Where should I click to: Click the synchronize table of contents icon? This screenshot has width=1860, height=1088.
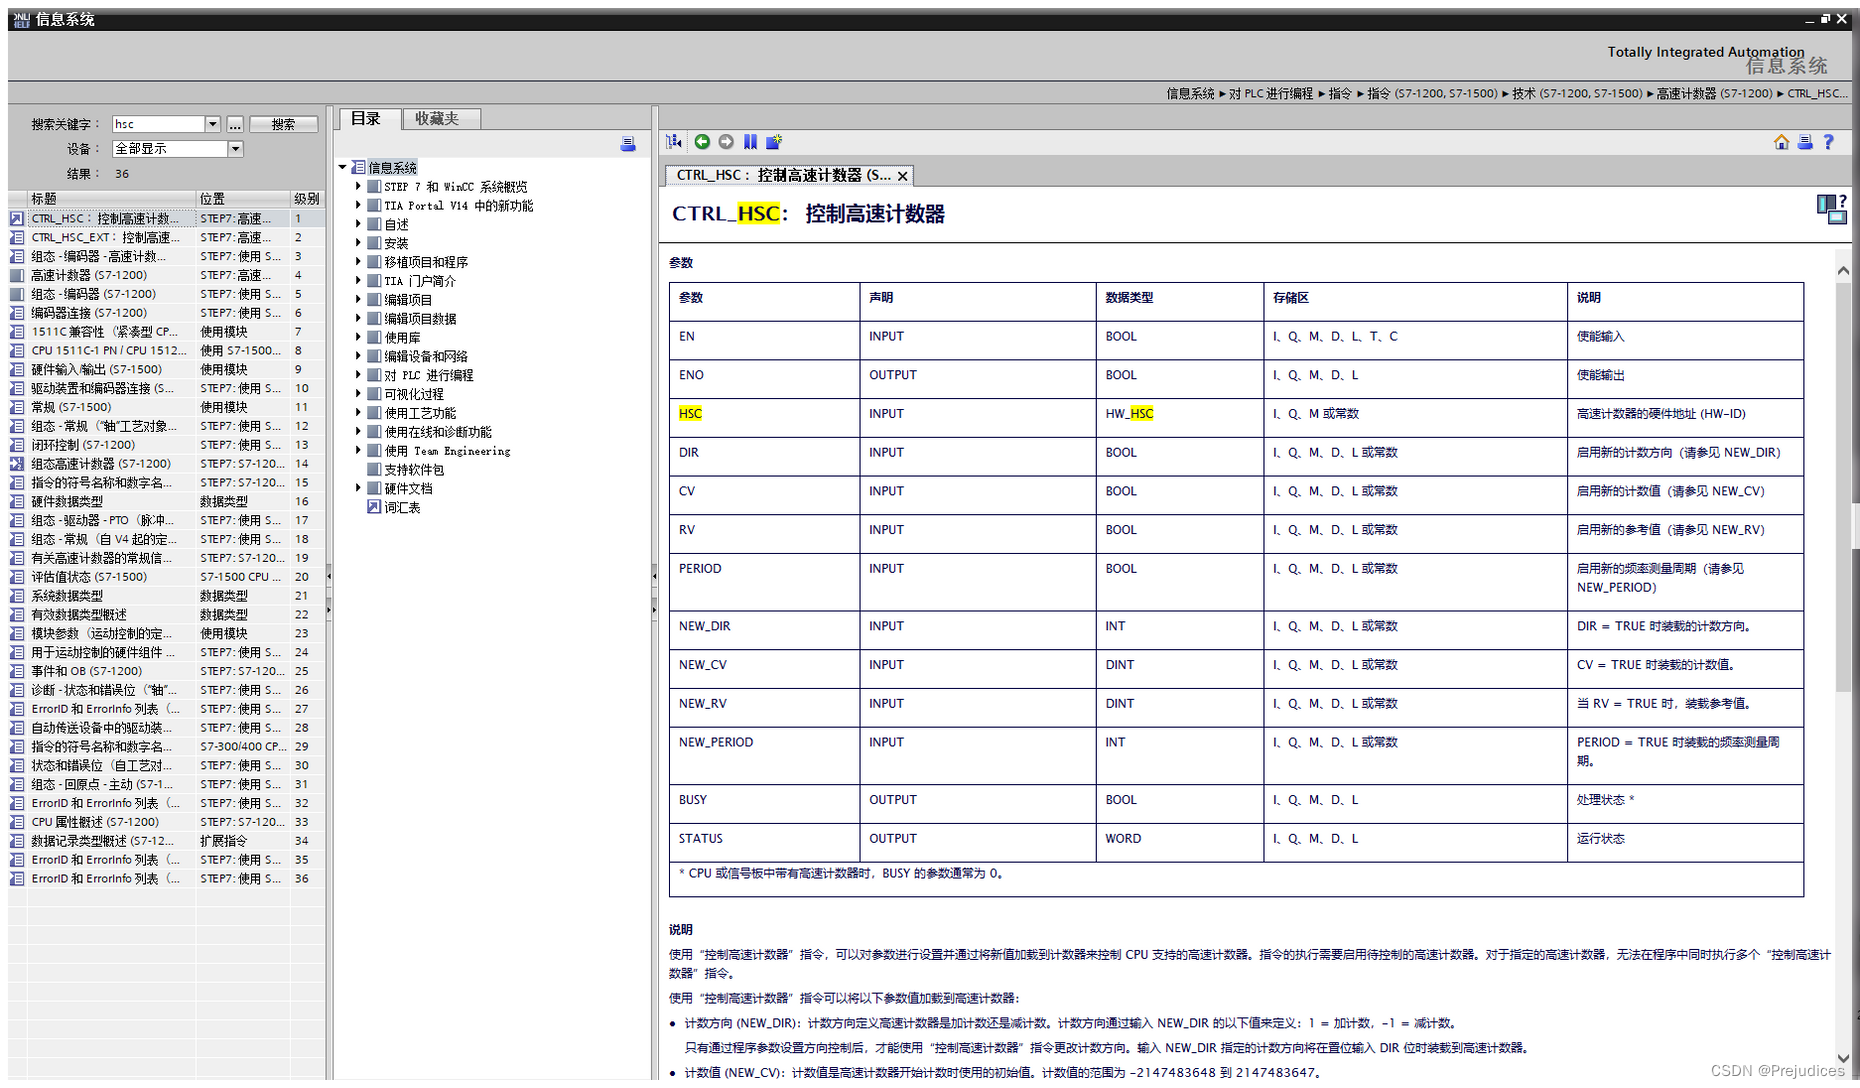(x=675, y=142)
